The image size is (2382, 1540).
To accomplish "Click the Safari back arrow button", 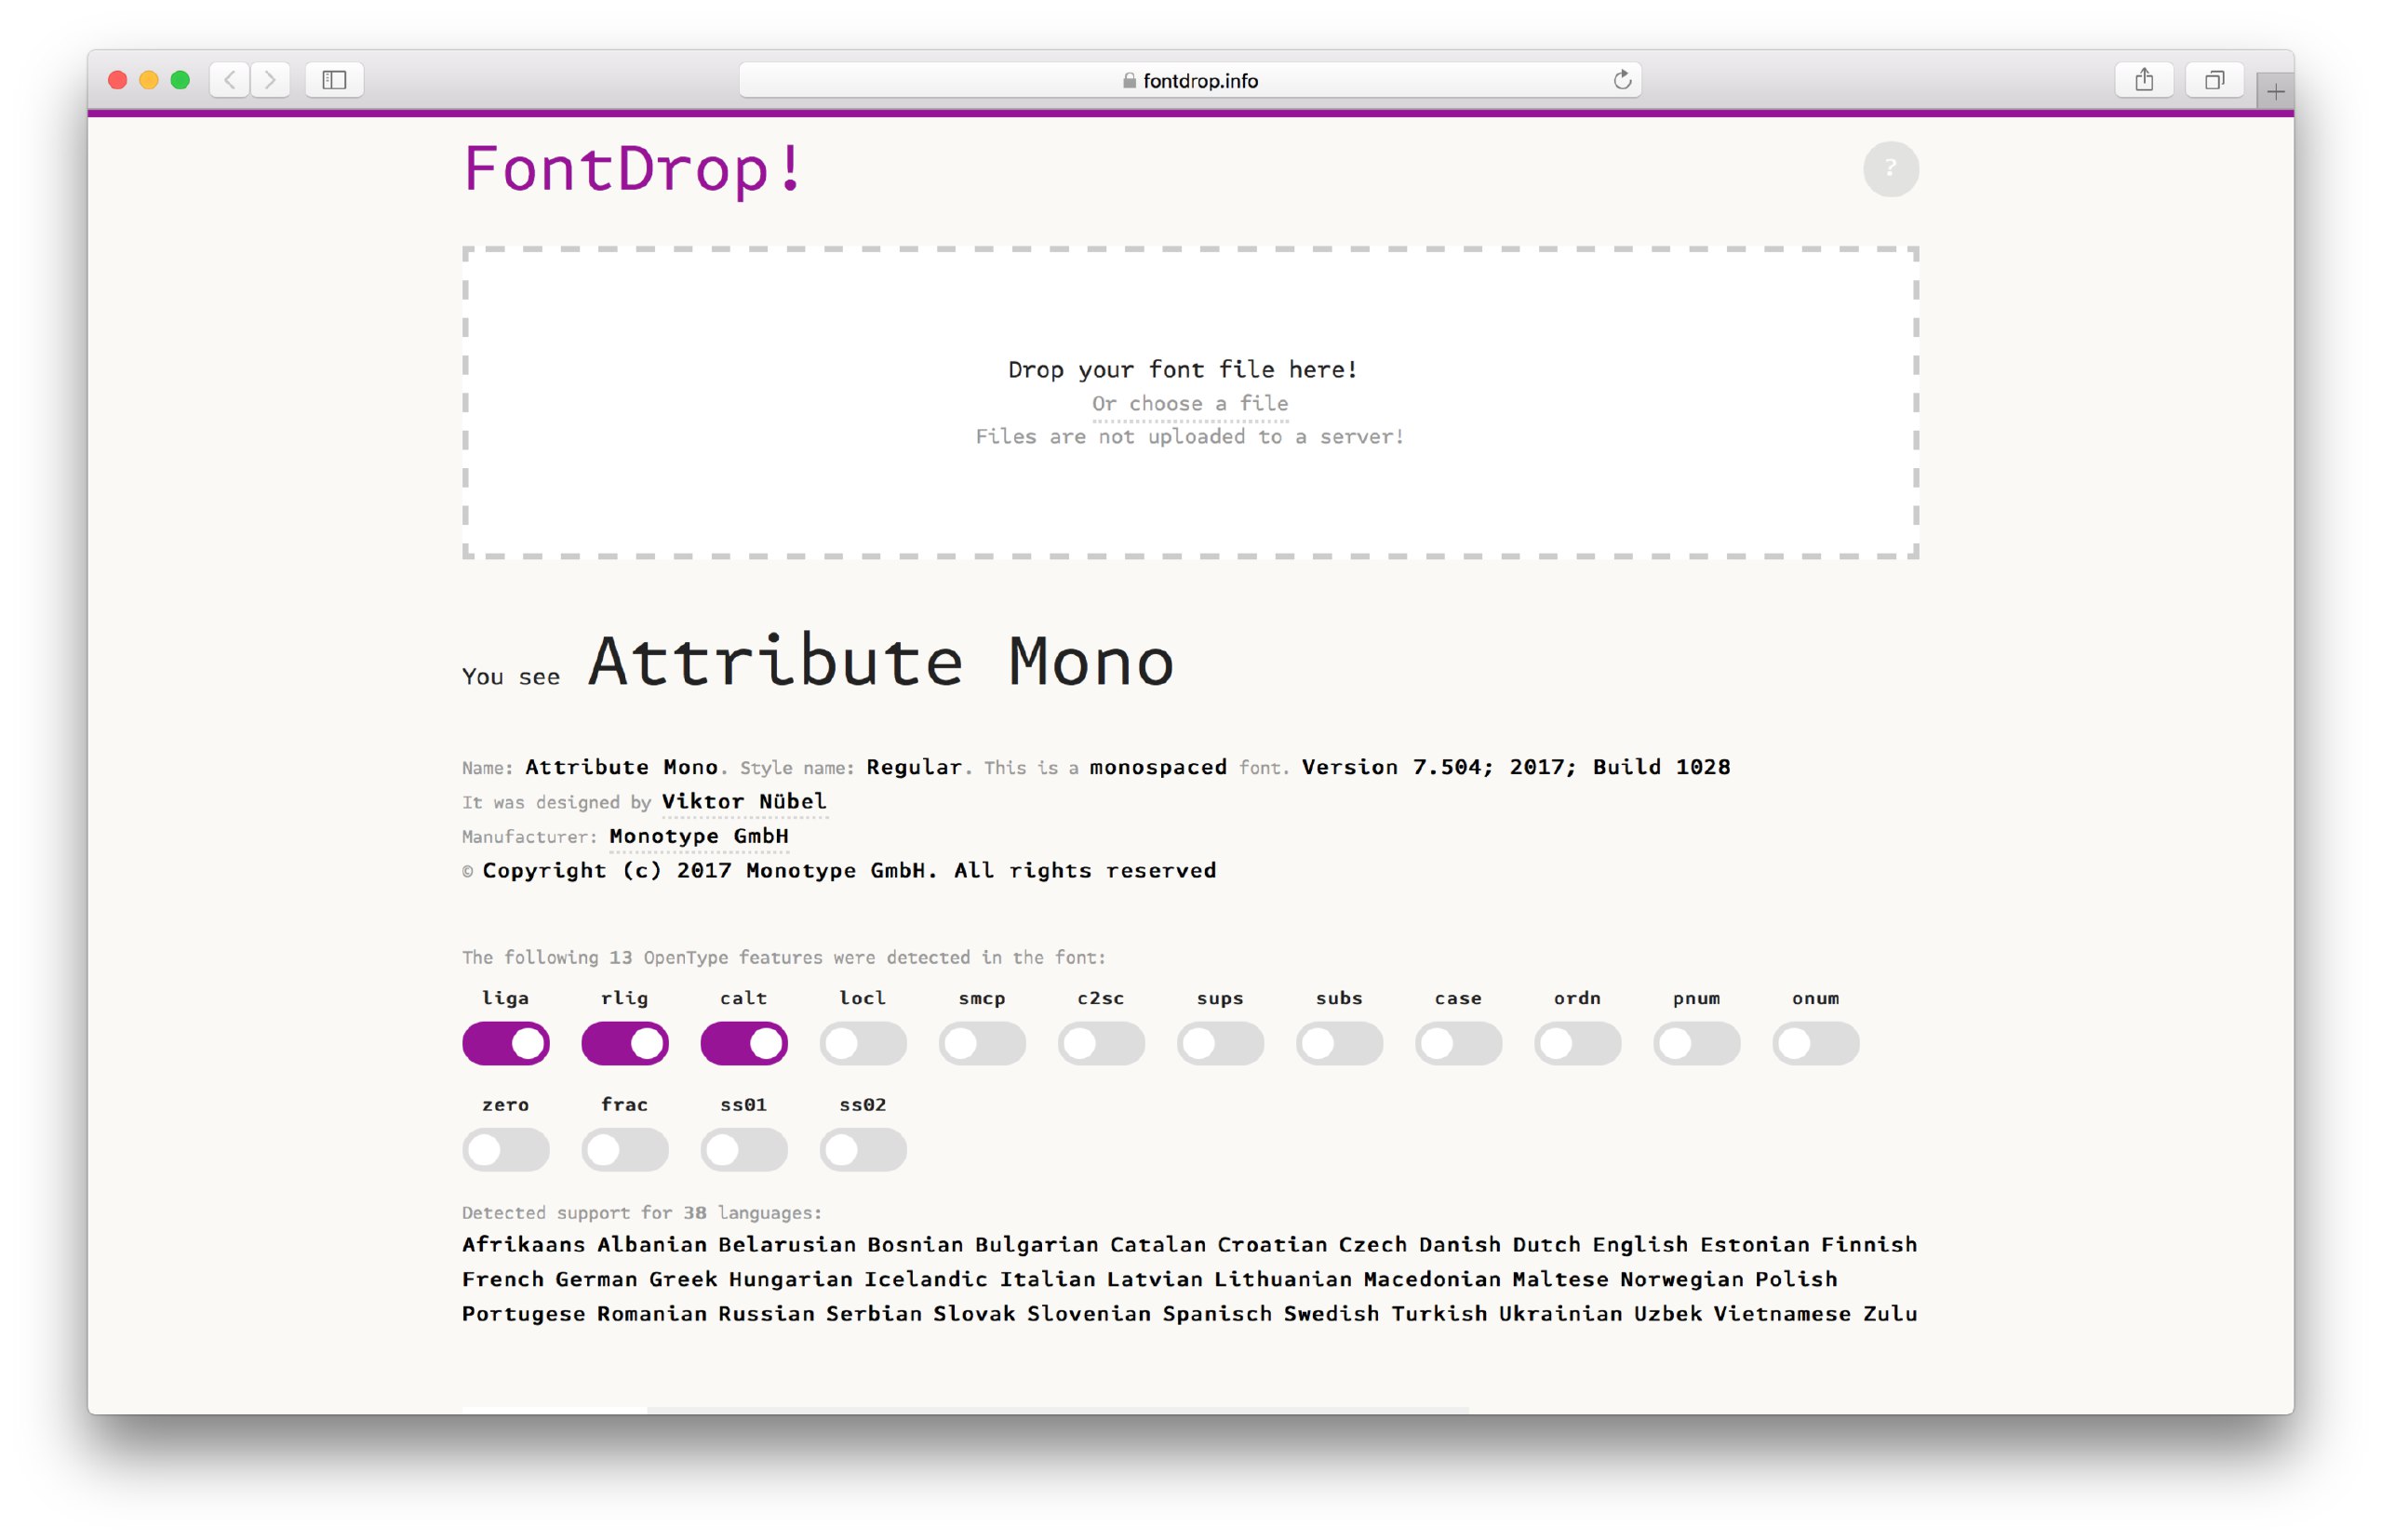I will (x=230, y=80).
